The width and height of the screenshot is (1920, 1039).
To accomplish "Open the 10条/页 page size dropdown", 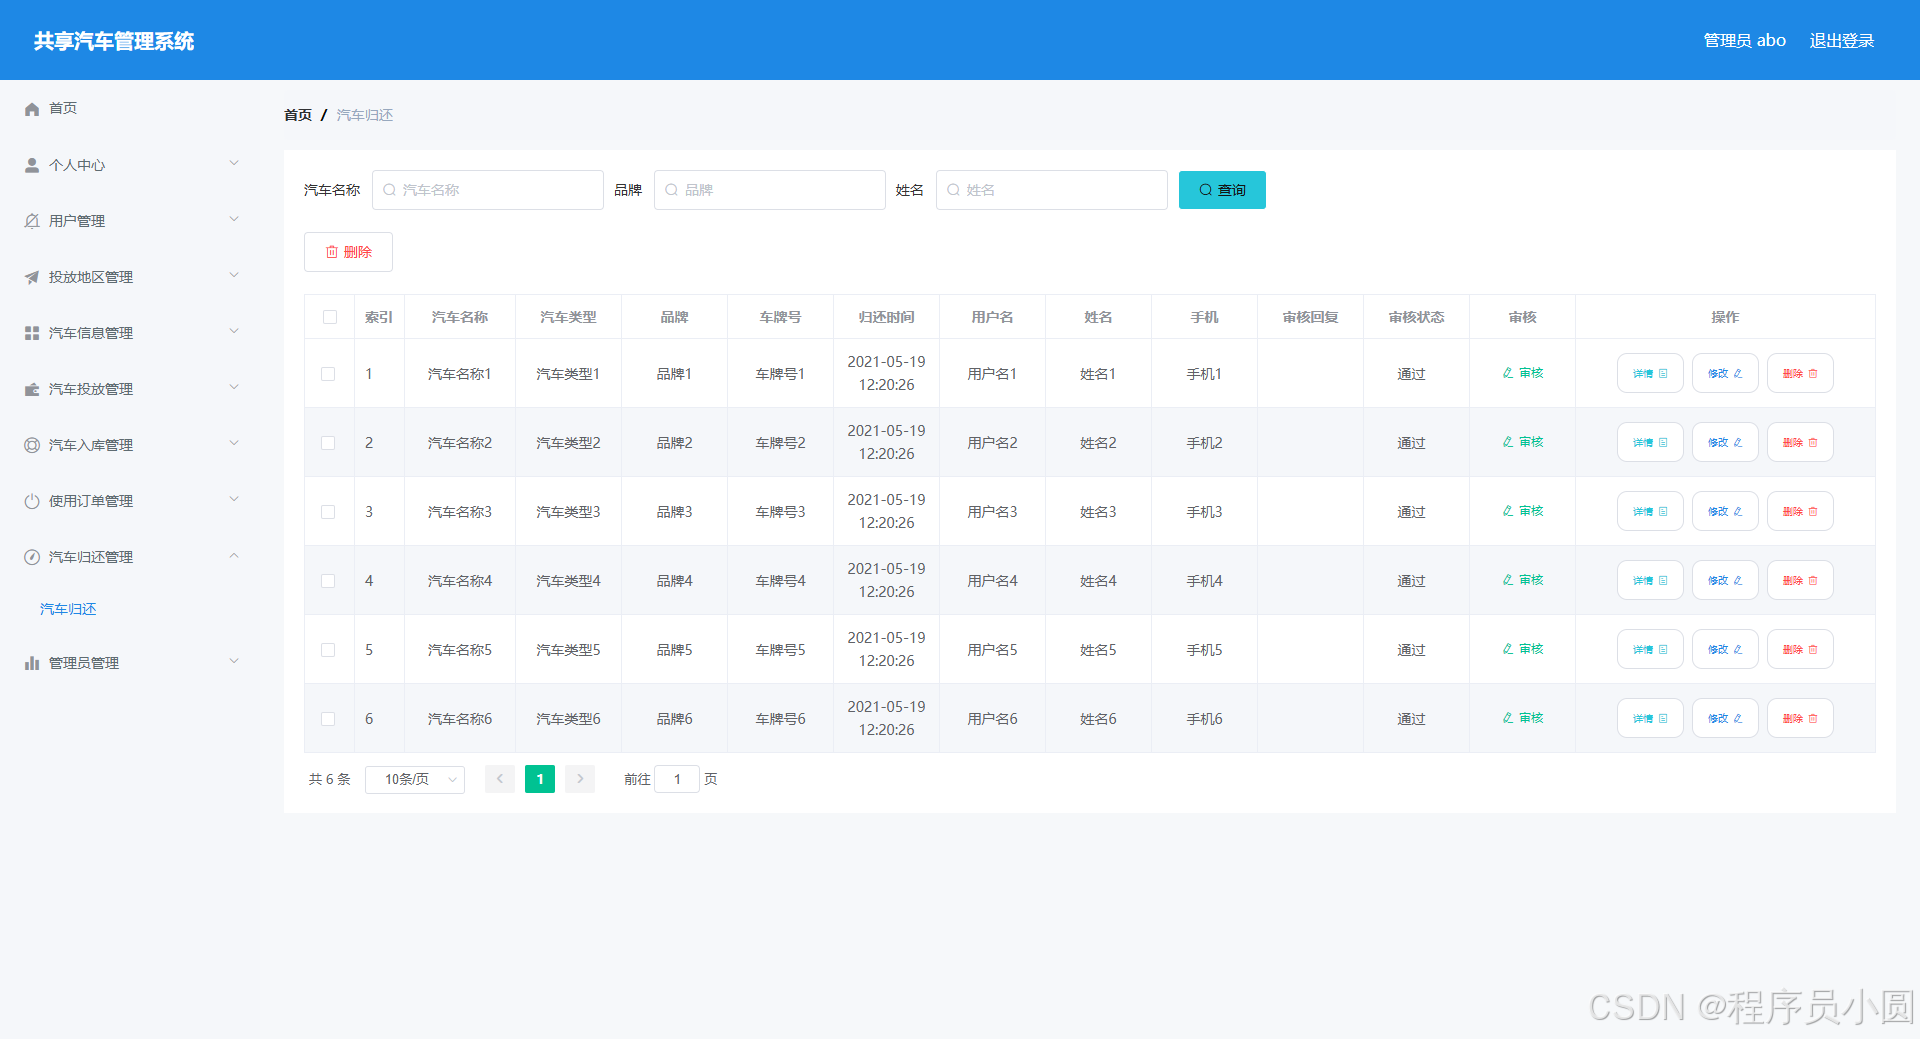I will tap(414, 779).
